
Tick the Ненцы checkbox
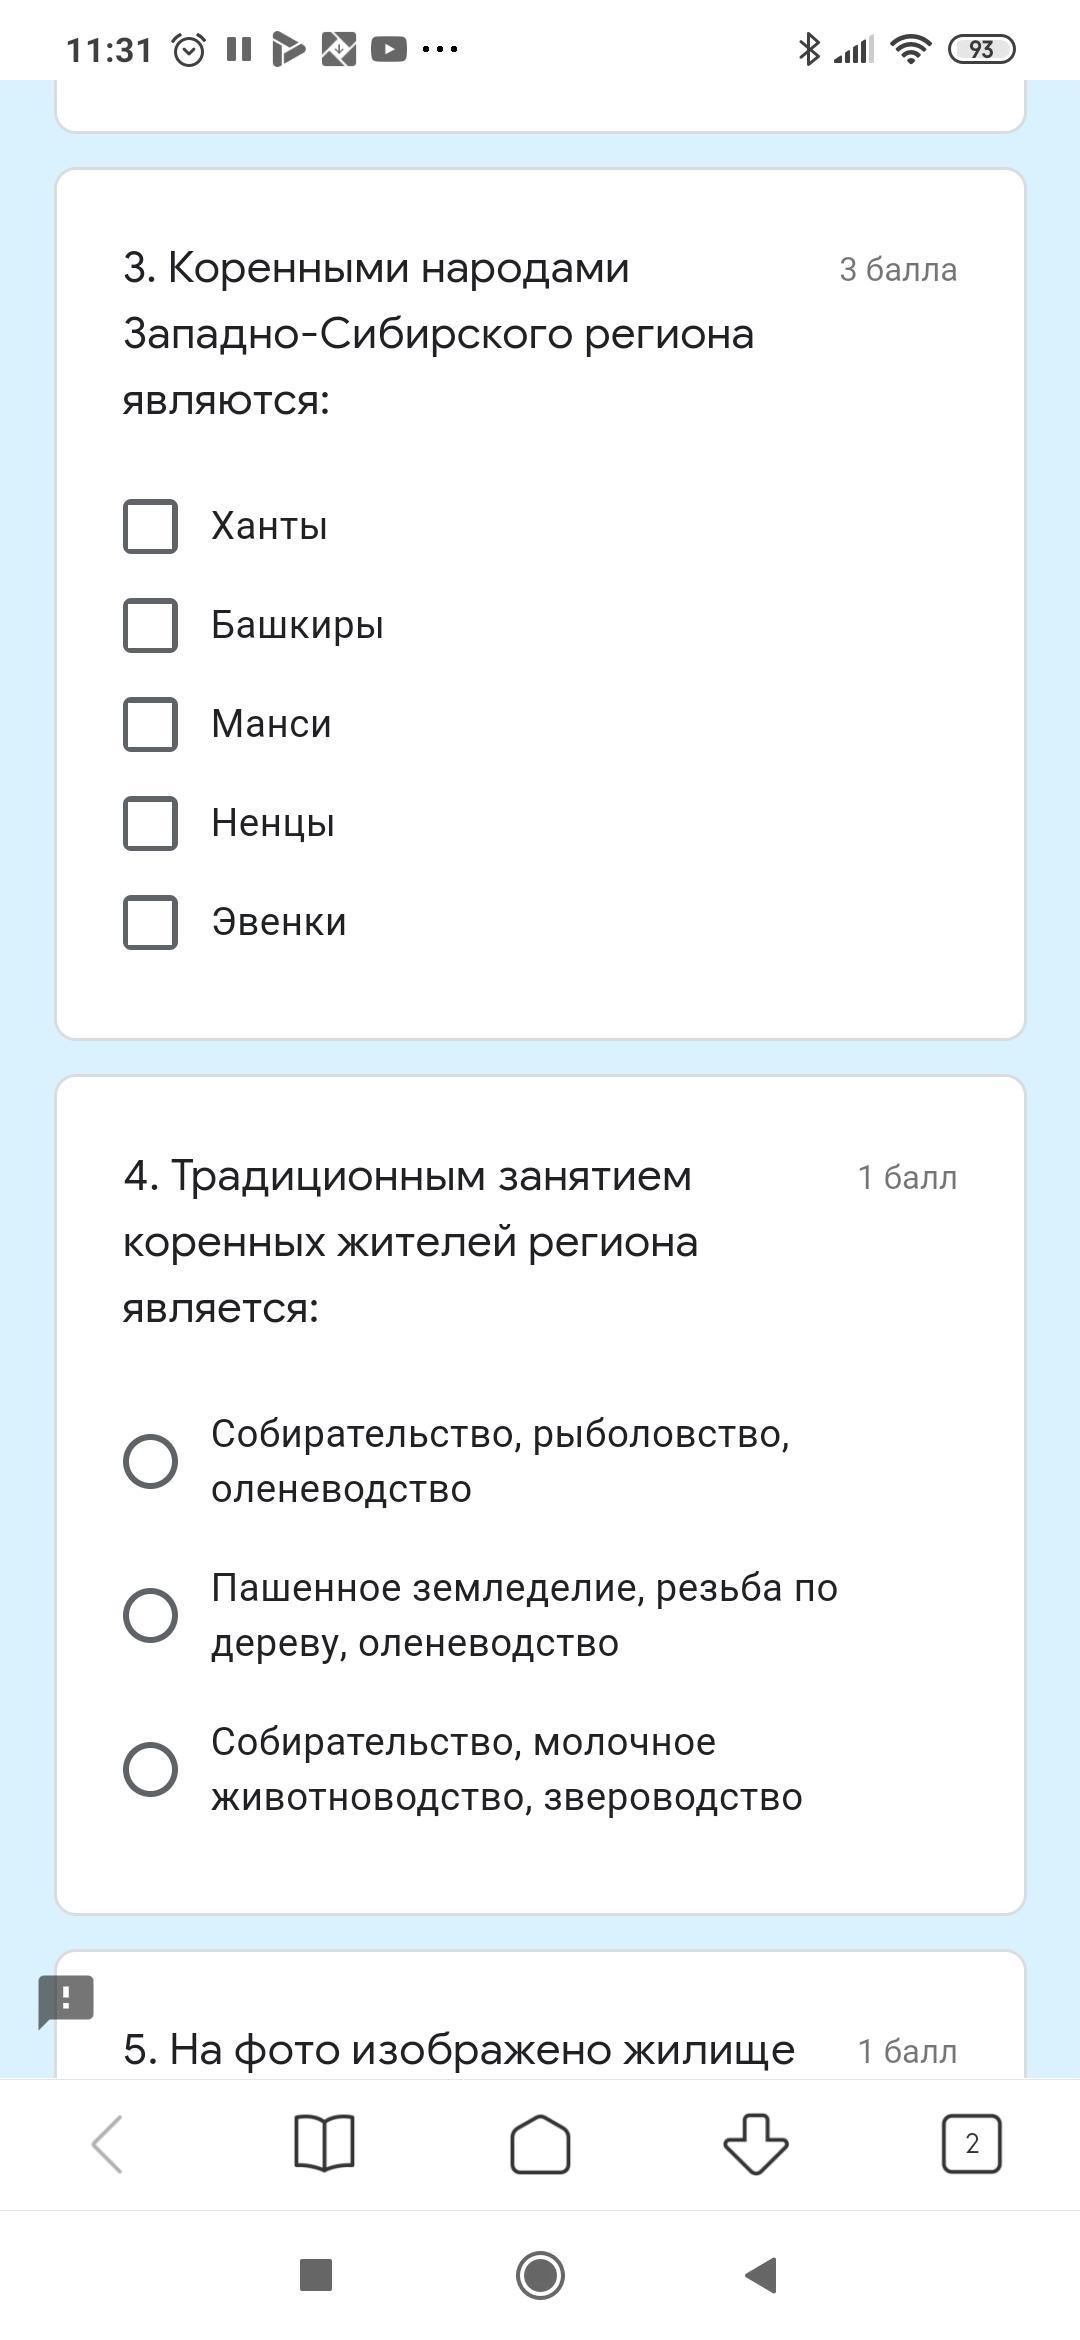pyautogui.click(x=150, y=823)
